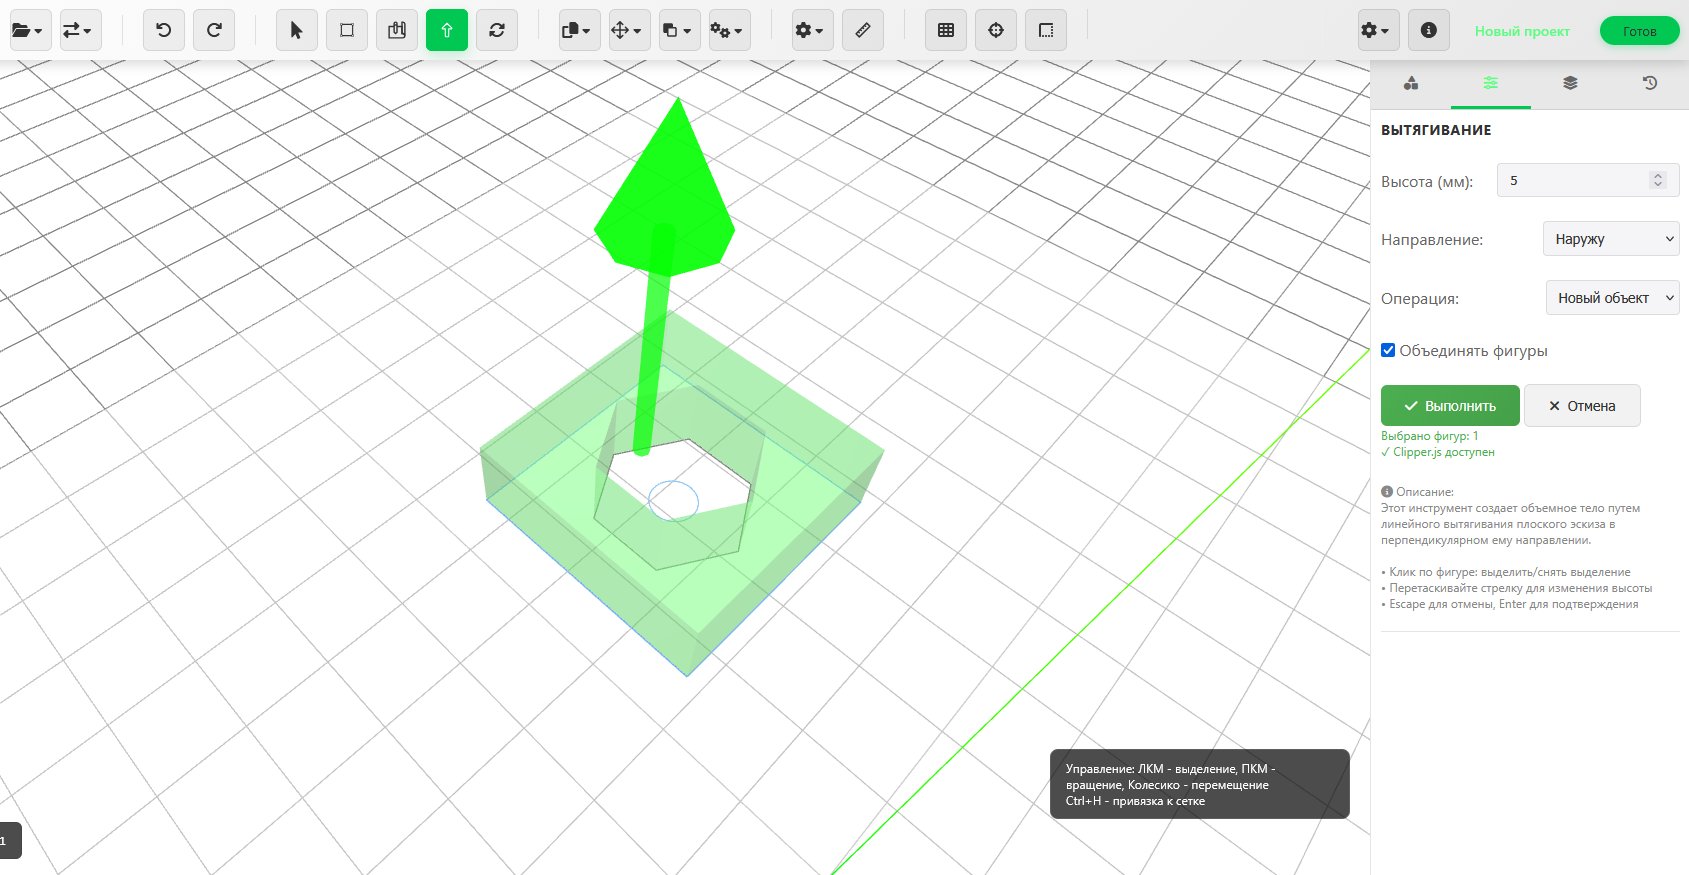
Task: Click the 'ВЫТЯГИВАНИЕ' panel heading
Action: (1436, 130)
